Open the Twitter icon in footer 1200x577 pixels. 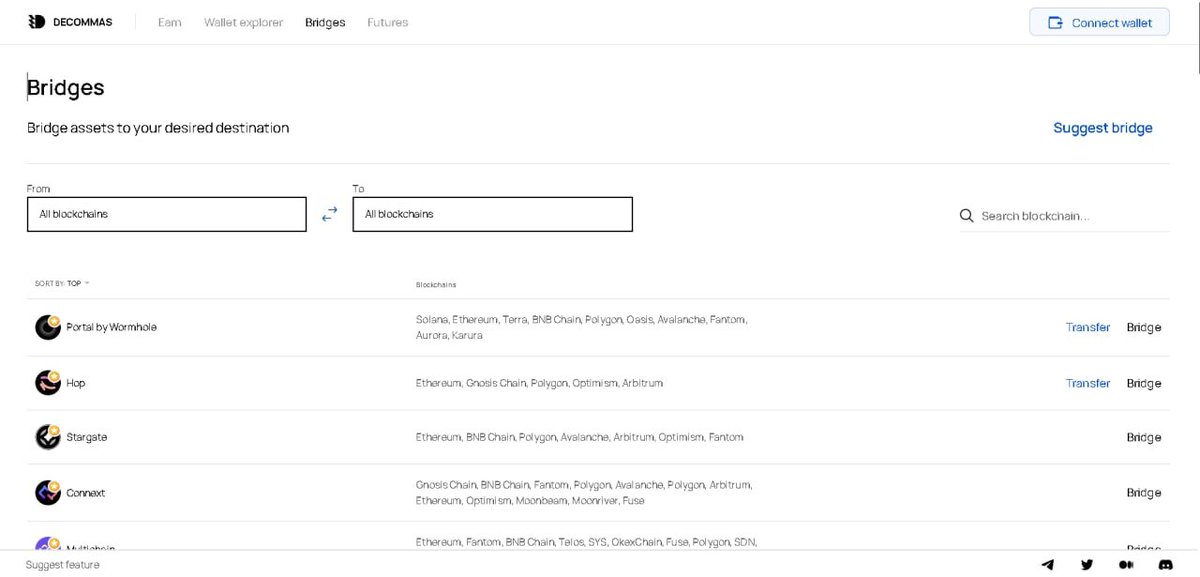[x=1087, y=565]
